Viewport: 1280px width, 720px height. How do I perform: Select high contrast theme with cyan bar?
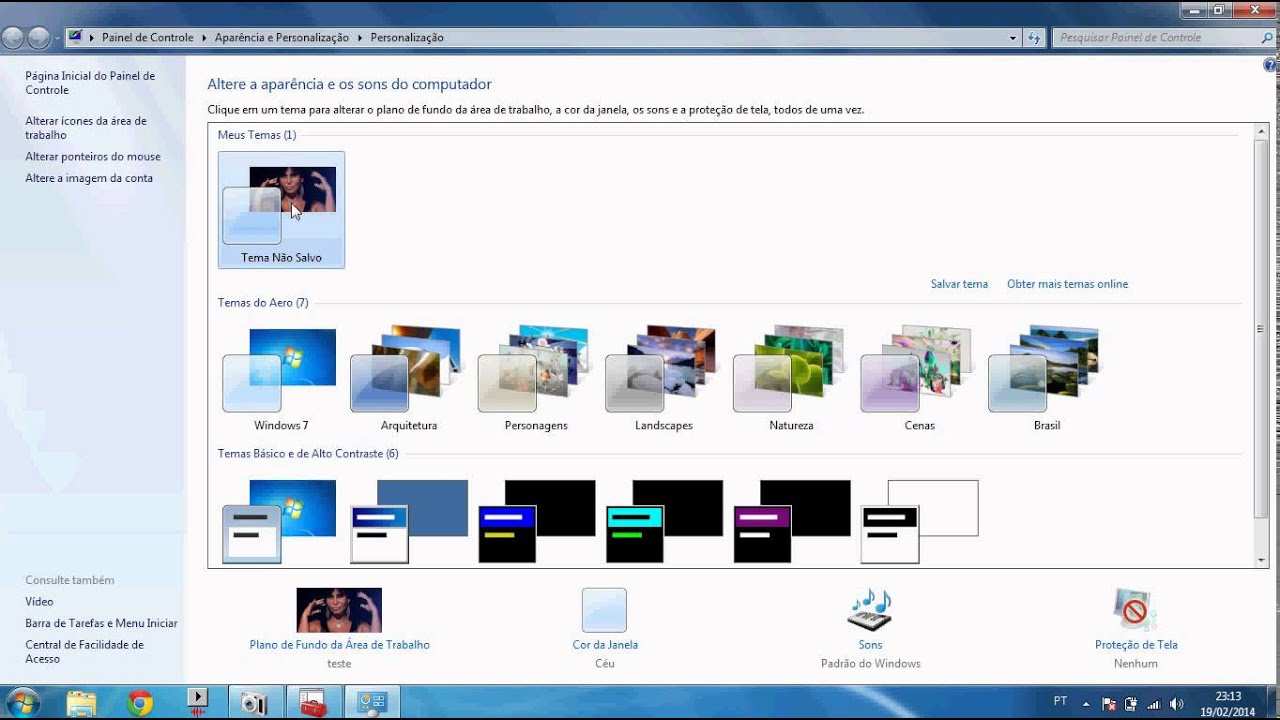coord(664,521)
